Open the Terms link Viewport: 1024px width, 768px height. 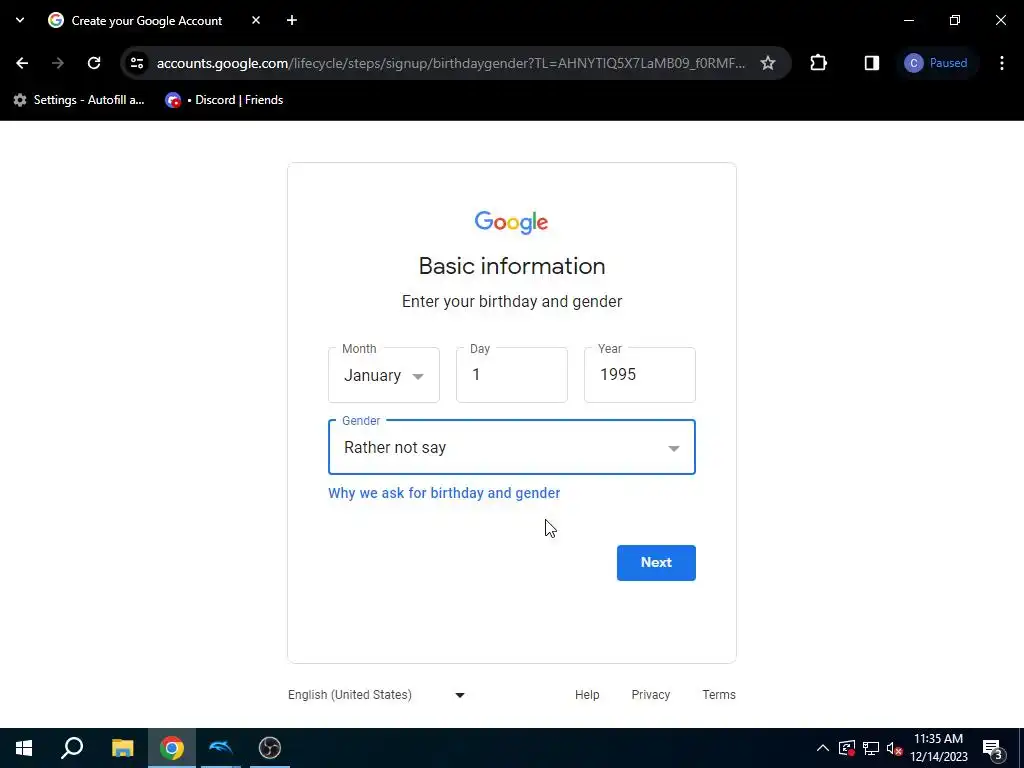pyautogui.click(x=719, y=695)
